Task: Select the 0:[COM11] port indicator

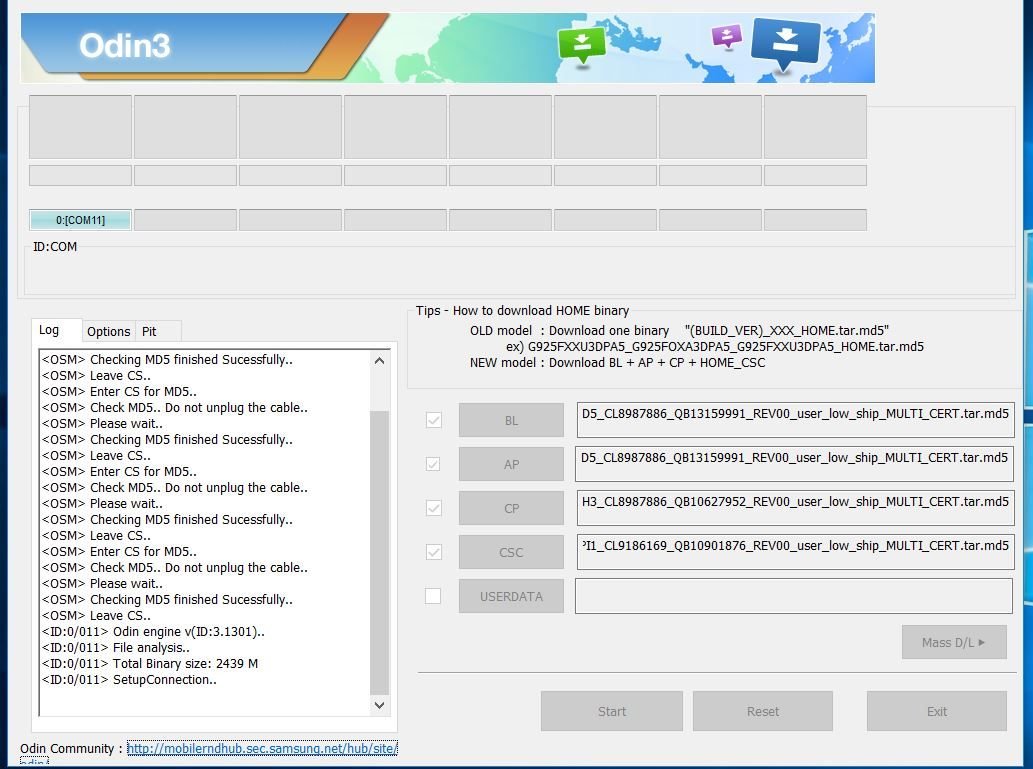Action: click(80, 220)
